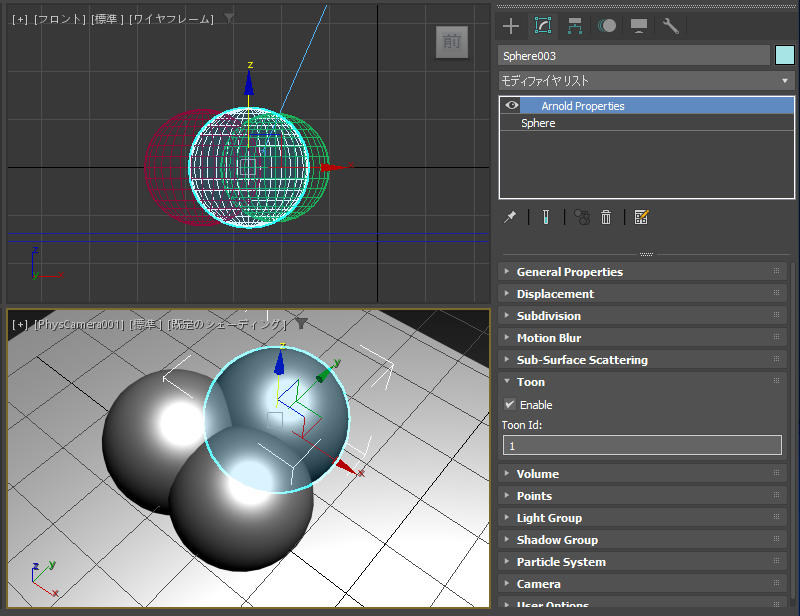Screen dimensions: 800x616
Task: Remove modifier with the trash icon
Action: (606, 217)
